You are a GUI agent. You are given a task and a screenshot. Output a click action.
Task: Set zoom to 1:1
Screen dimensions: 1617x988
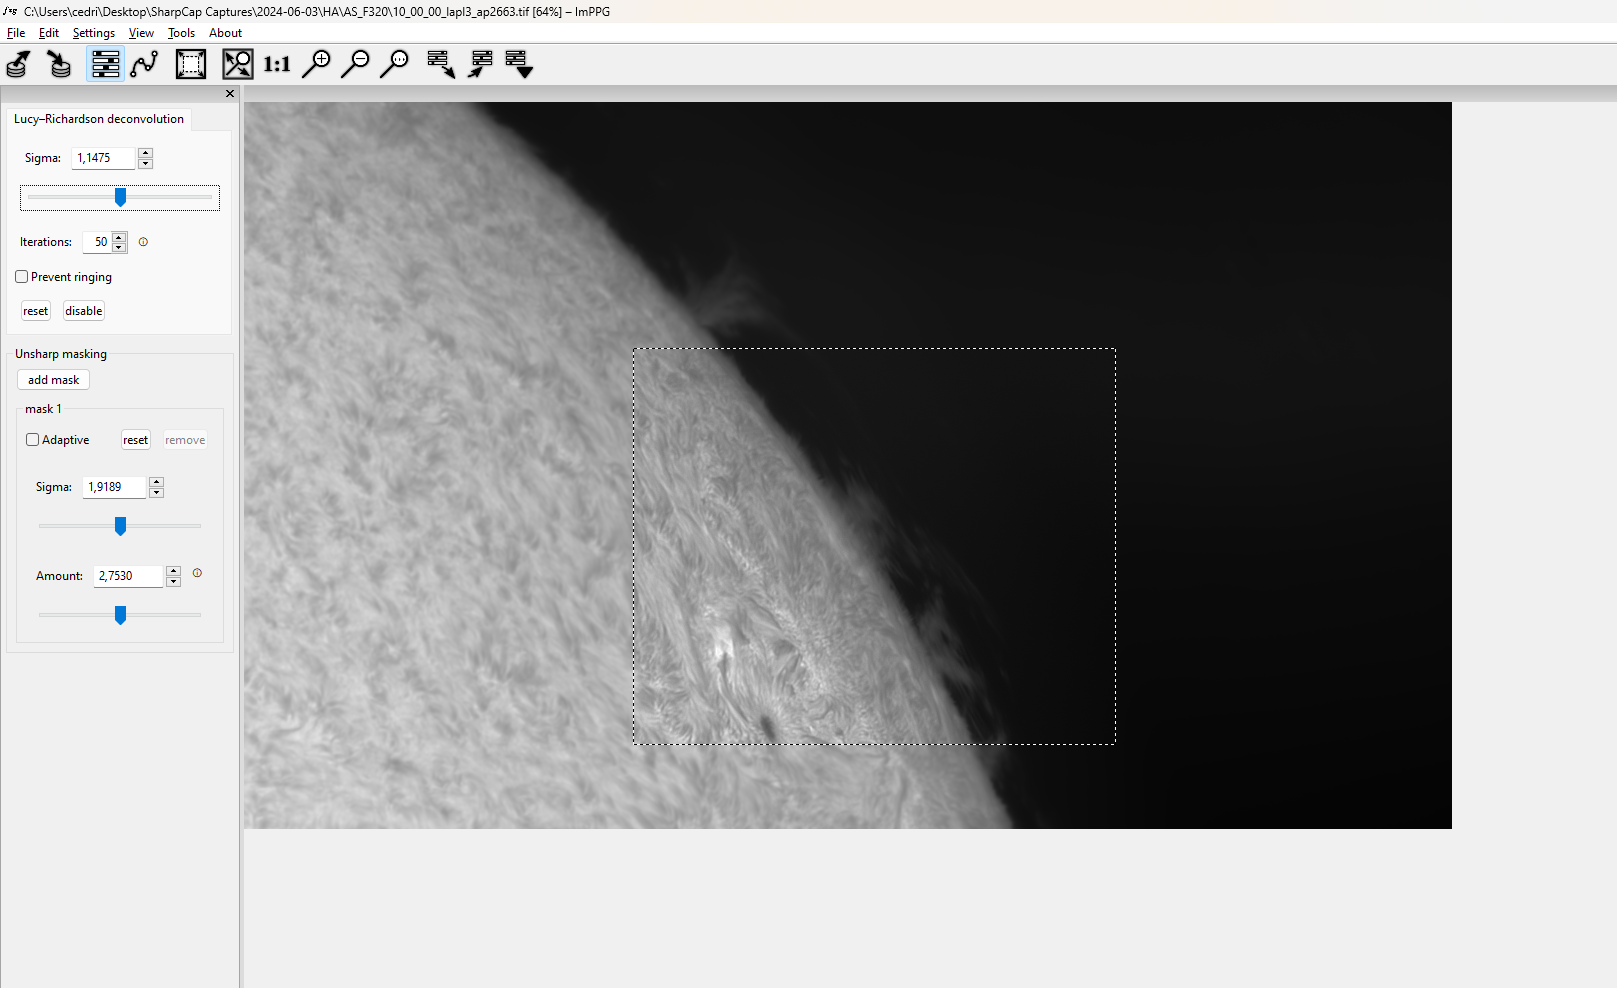coord(277,64)
